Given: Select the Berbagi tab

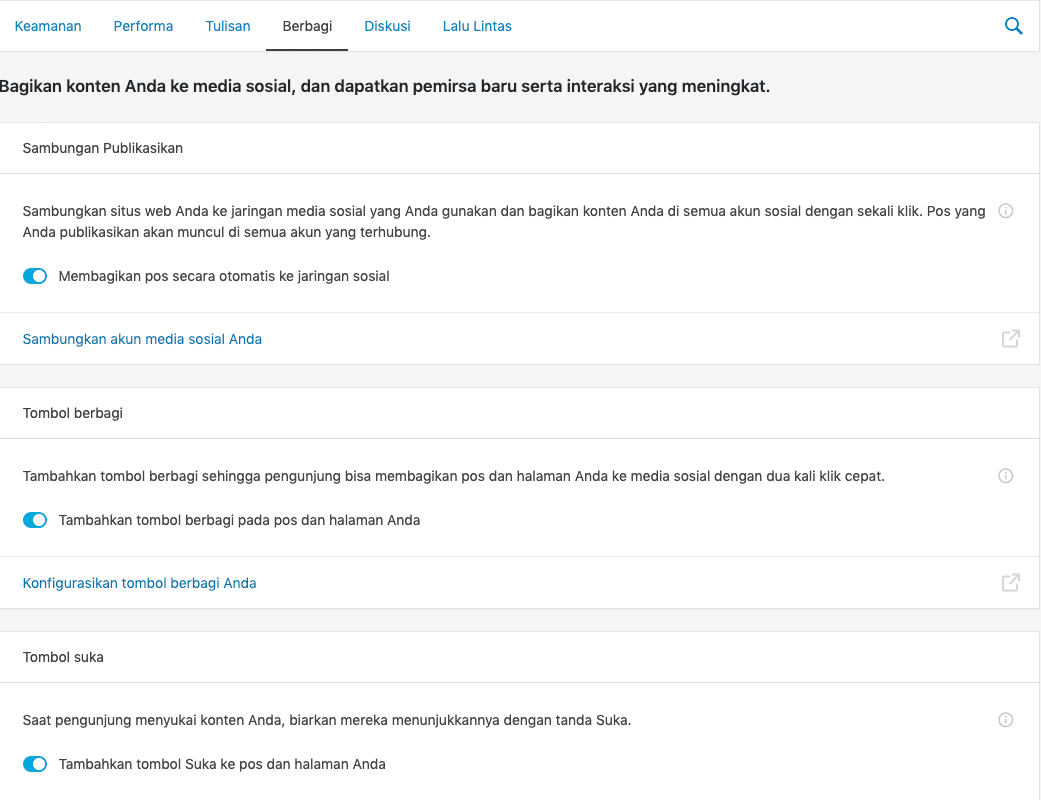Looking at the screenshot, I should click(307, 26).
